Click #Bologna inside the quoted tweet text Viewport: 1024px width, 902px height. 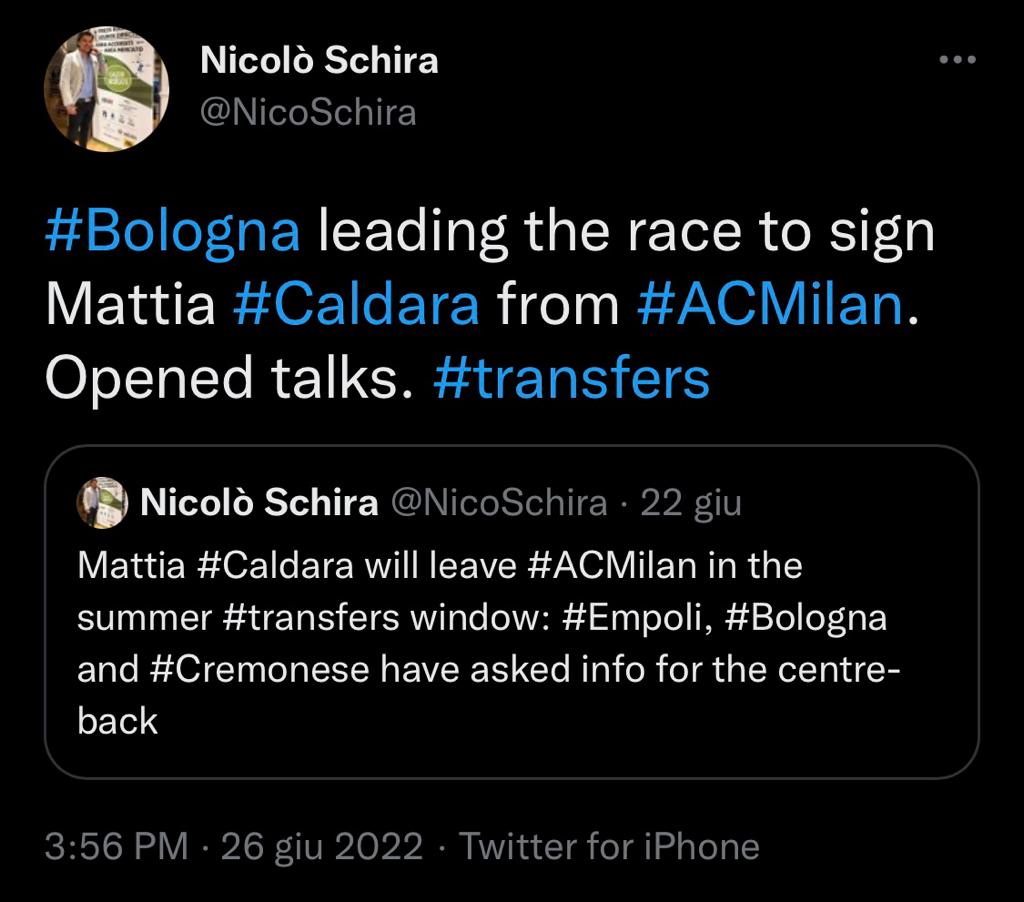point(804,618)
